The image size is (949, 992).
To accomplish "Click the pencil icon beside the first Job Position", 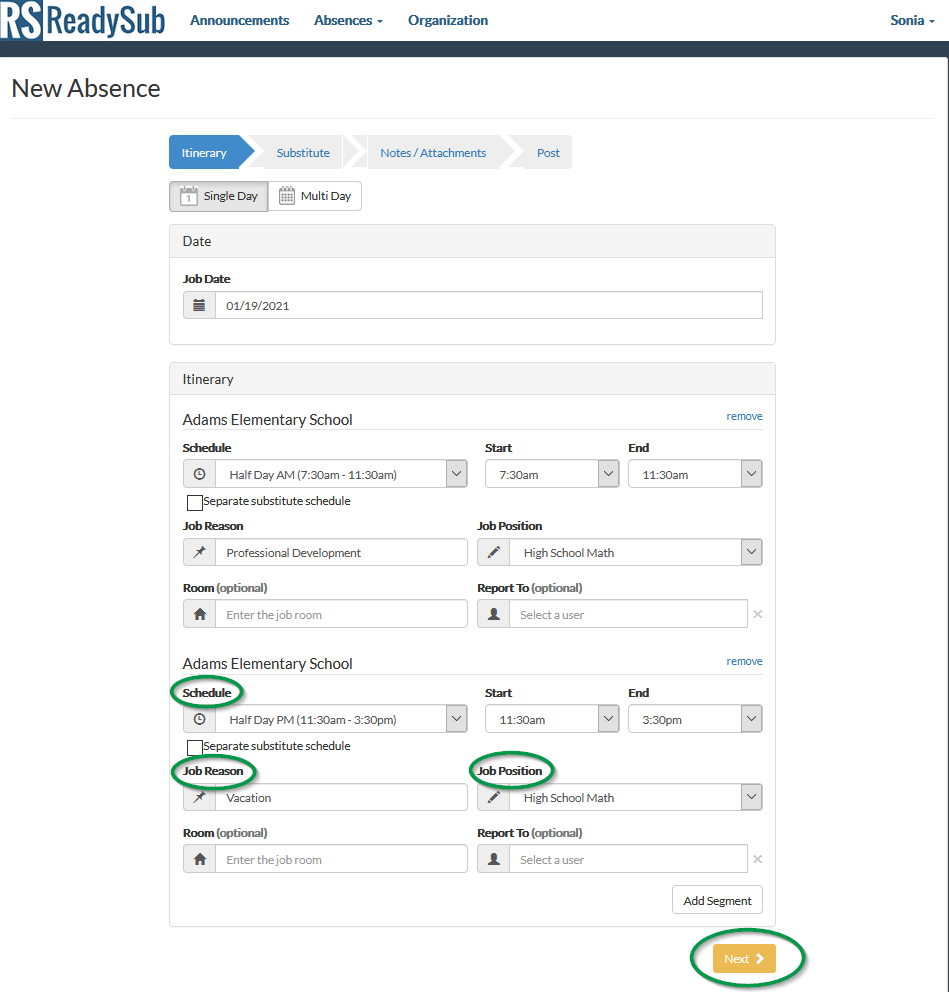I will [x=492, y=551].
